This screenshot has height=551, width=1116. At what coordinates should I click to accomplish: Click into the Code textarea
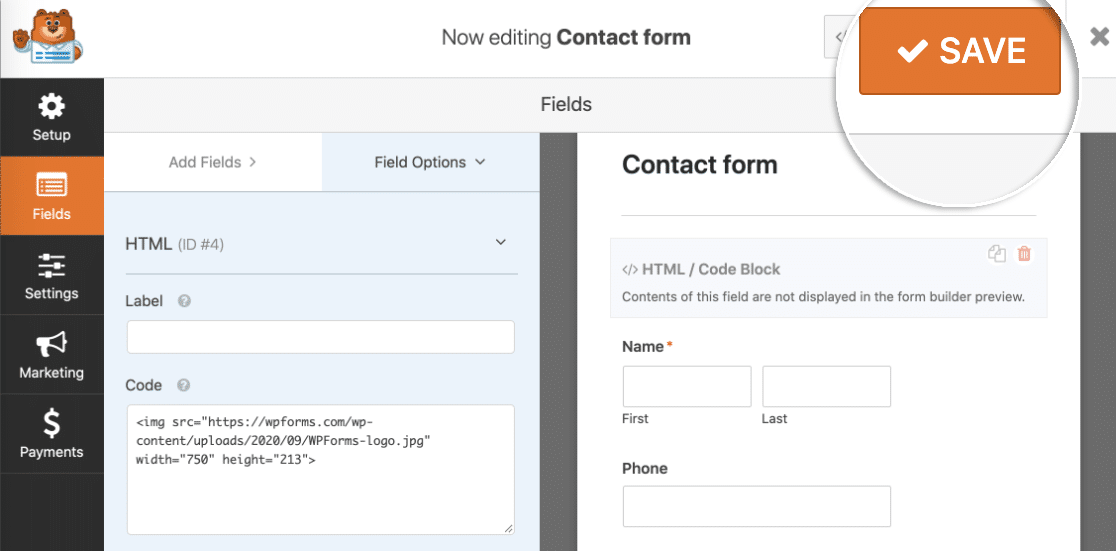click(320, 470)
